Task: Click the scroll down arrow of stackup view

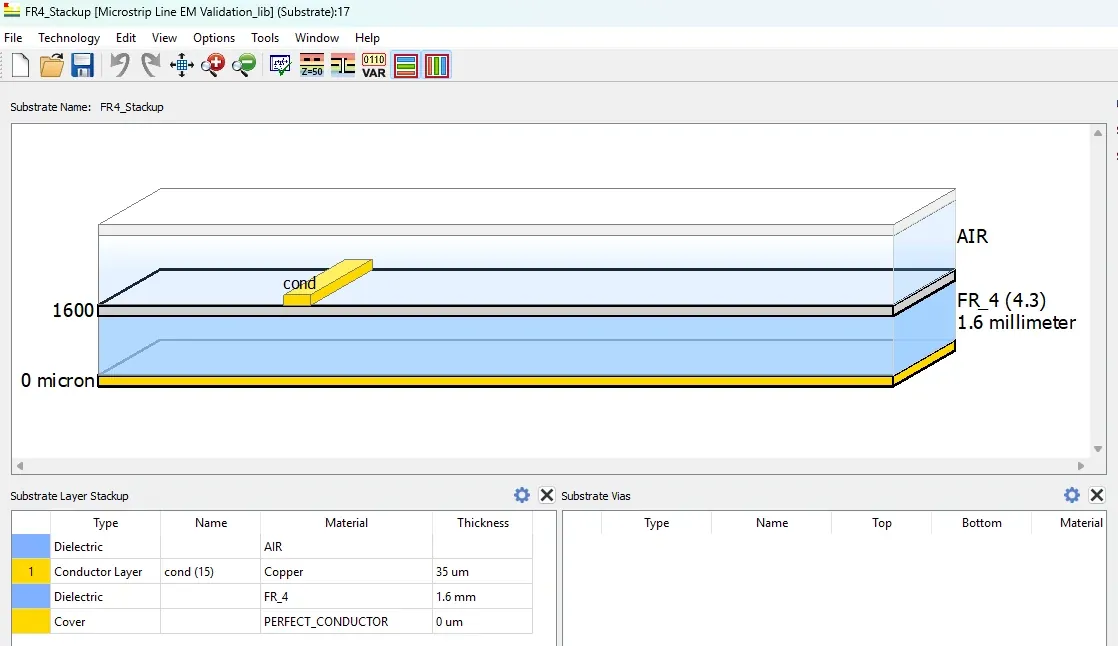Action: (x=1098, y=449)
